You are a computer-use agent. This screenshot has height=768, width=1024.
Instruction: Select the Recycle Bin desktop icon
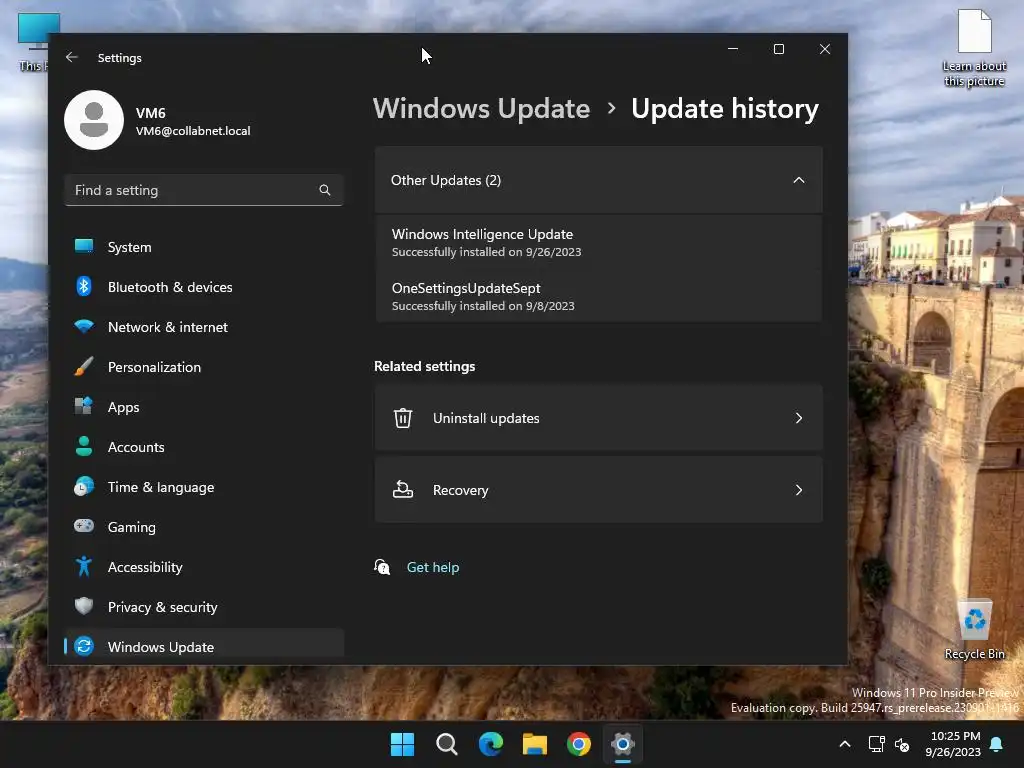974,630
